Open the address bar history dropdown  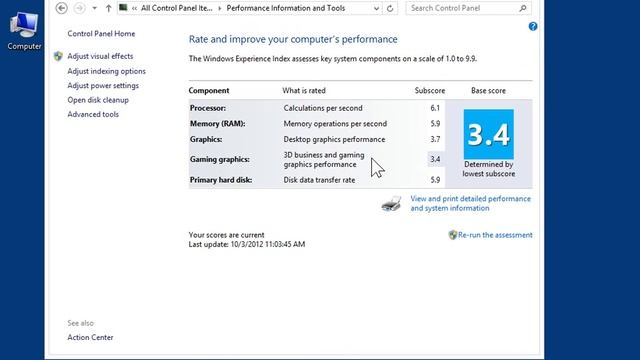[x=376, y=8]
